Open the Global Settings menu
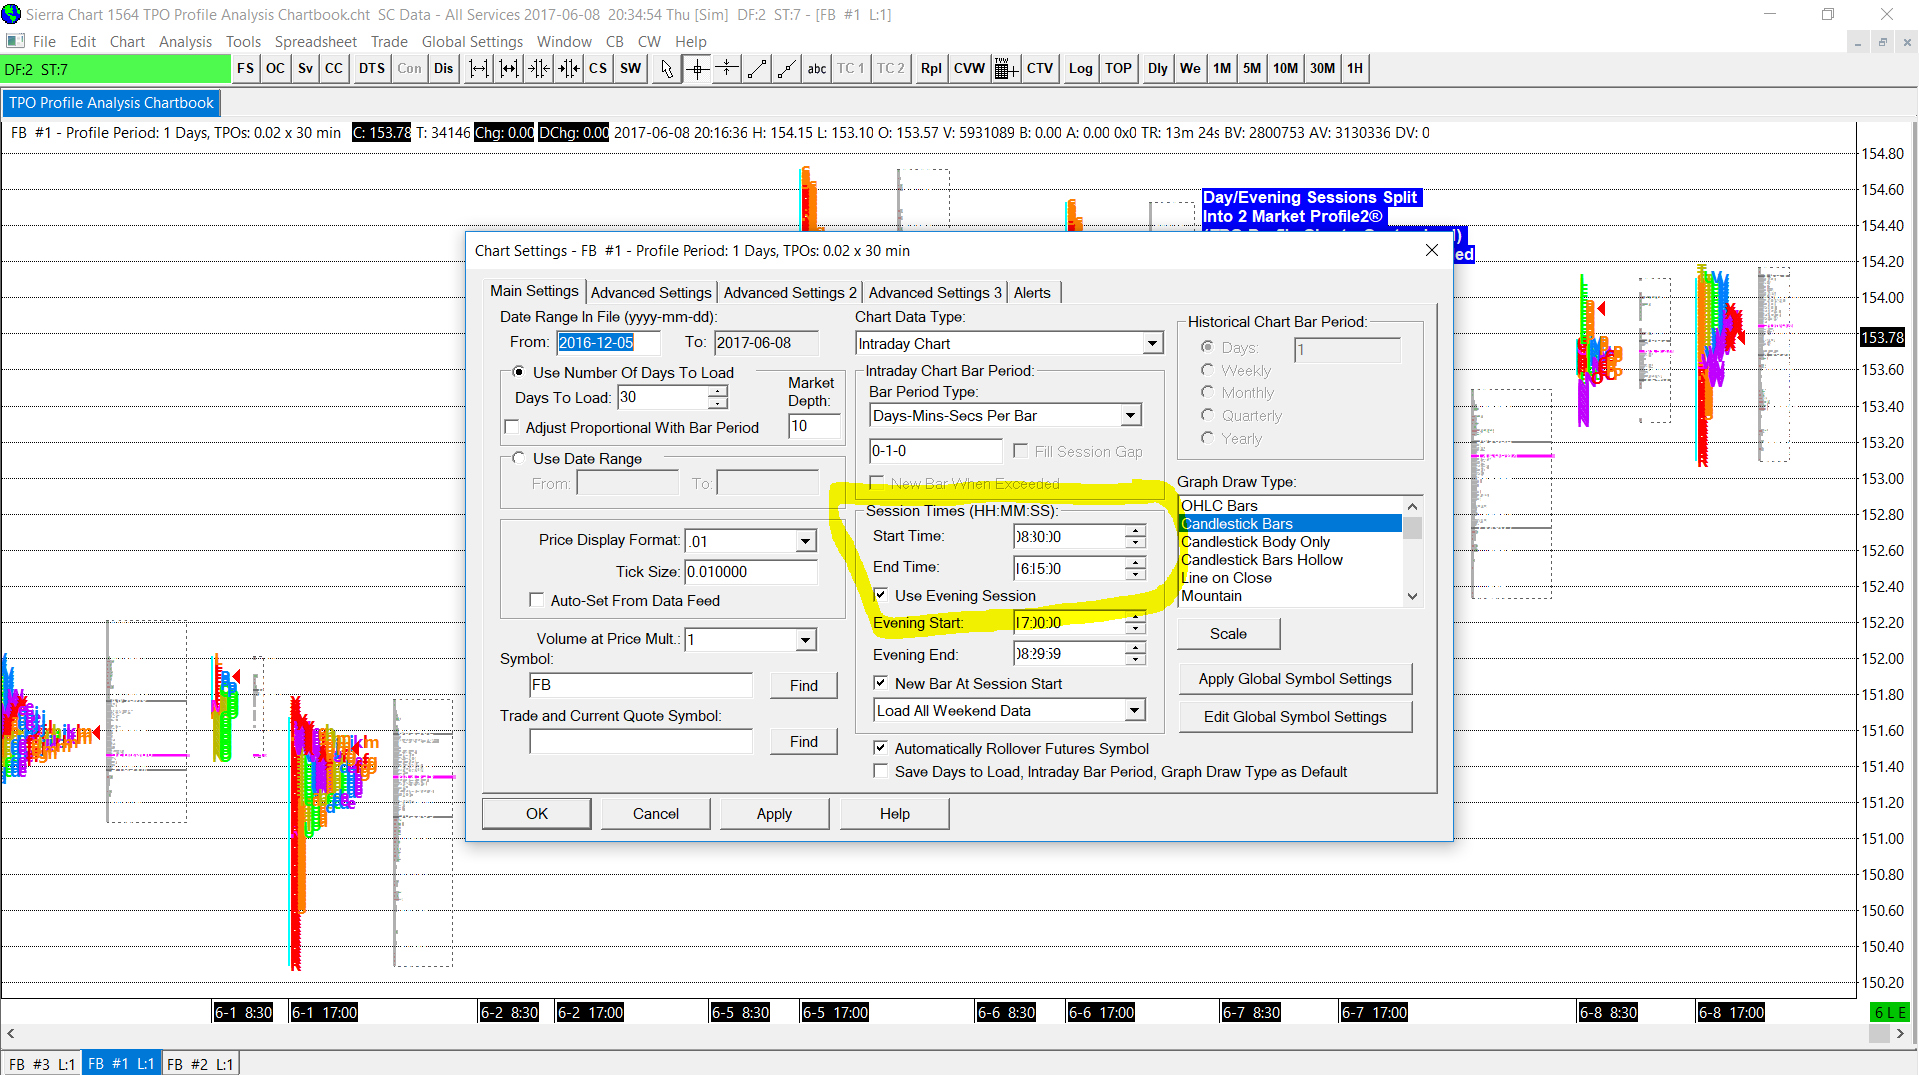The height and width of the screenshot is (1075, 1919). 472,42
